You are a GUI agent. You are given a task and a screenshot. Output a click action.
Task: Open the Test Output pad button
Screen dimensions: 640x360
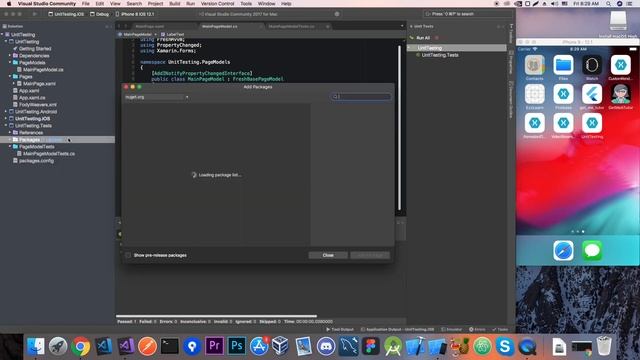point(340,329)
